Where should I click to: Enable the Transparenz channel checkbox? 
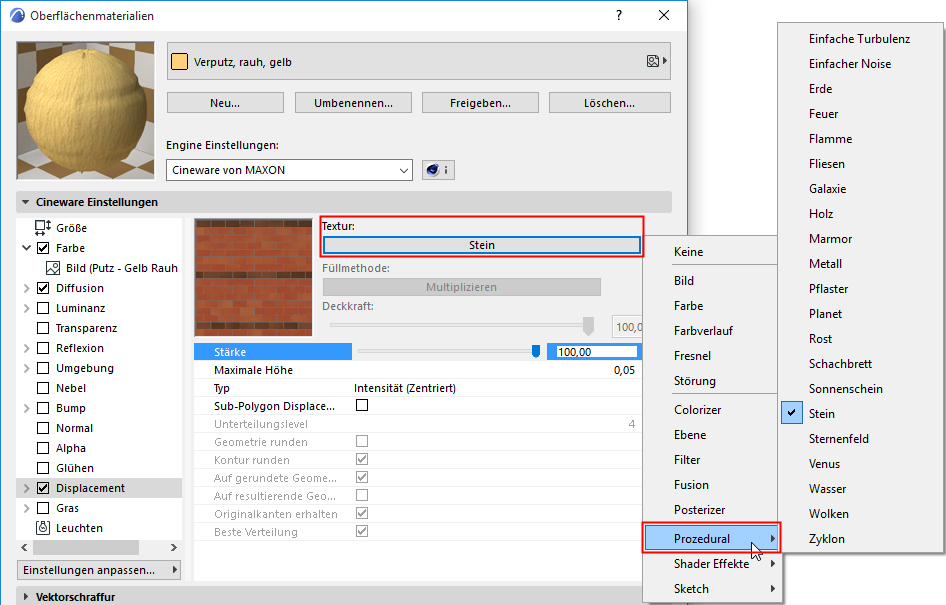pyautogui.click(x=43, y=328)
